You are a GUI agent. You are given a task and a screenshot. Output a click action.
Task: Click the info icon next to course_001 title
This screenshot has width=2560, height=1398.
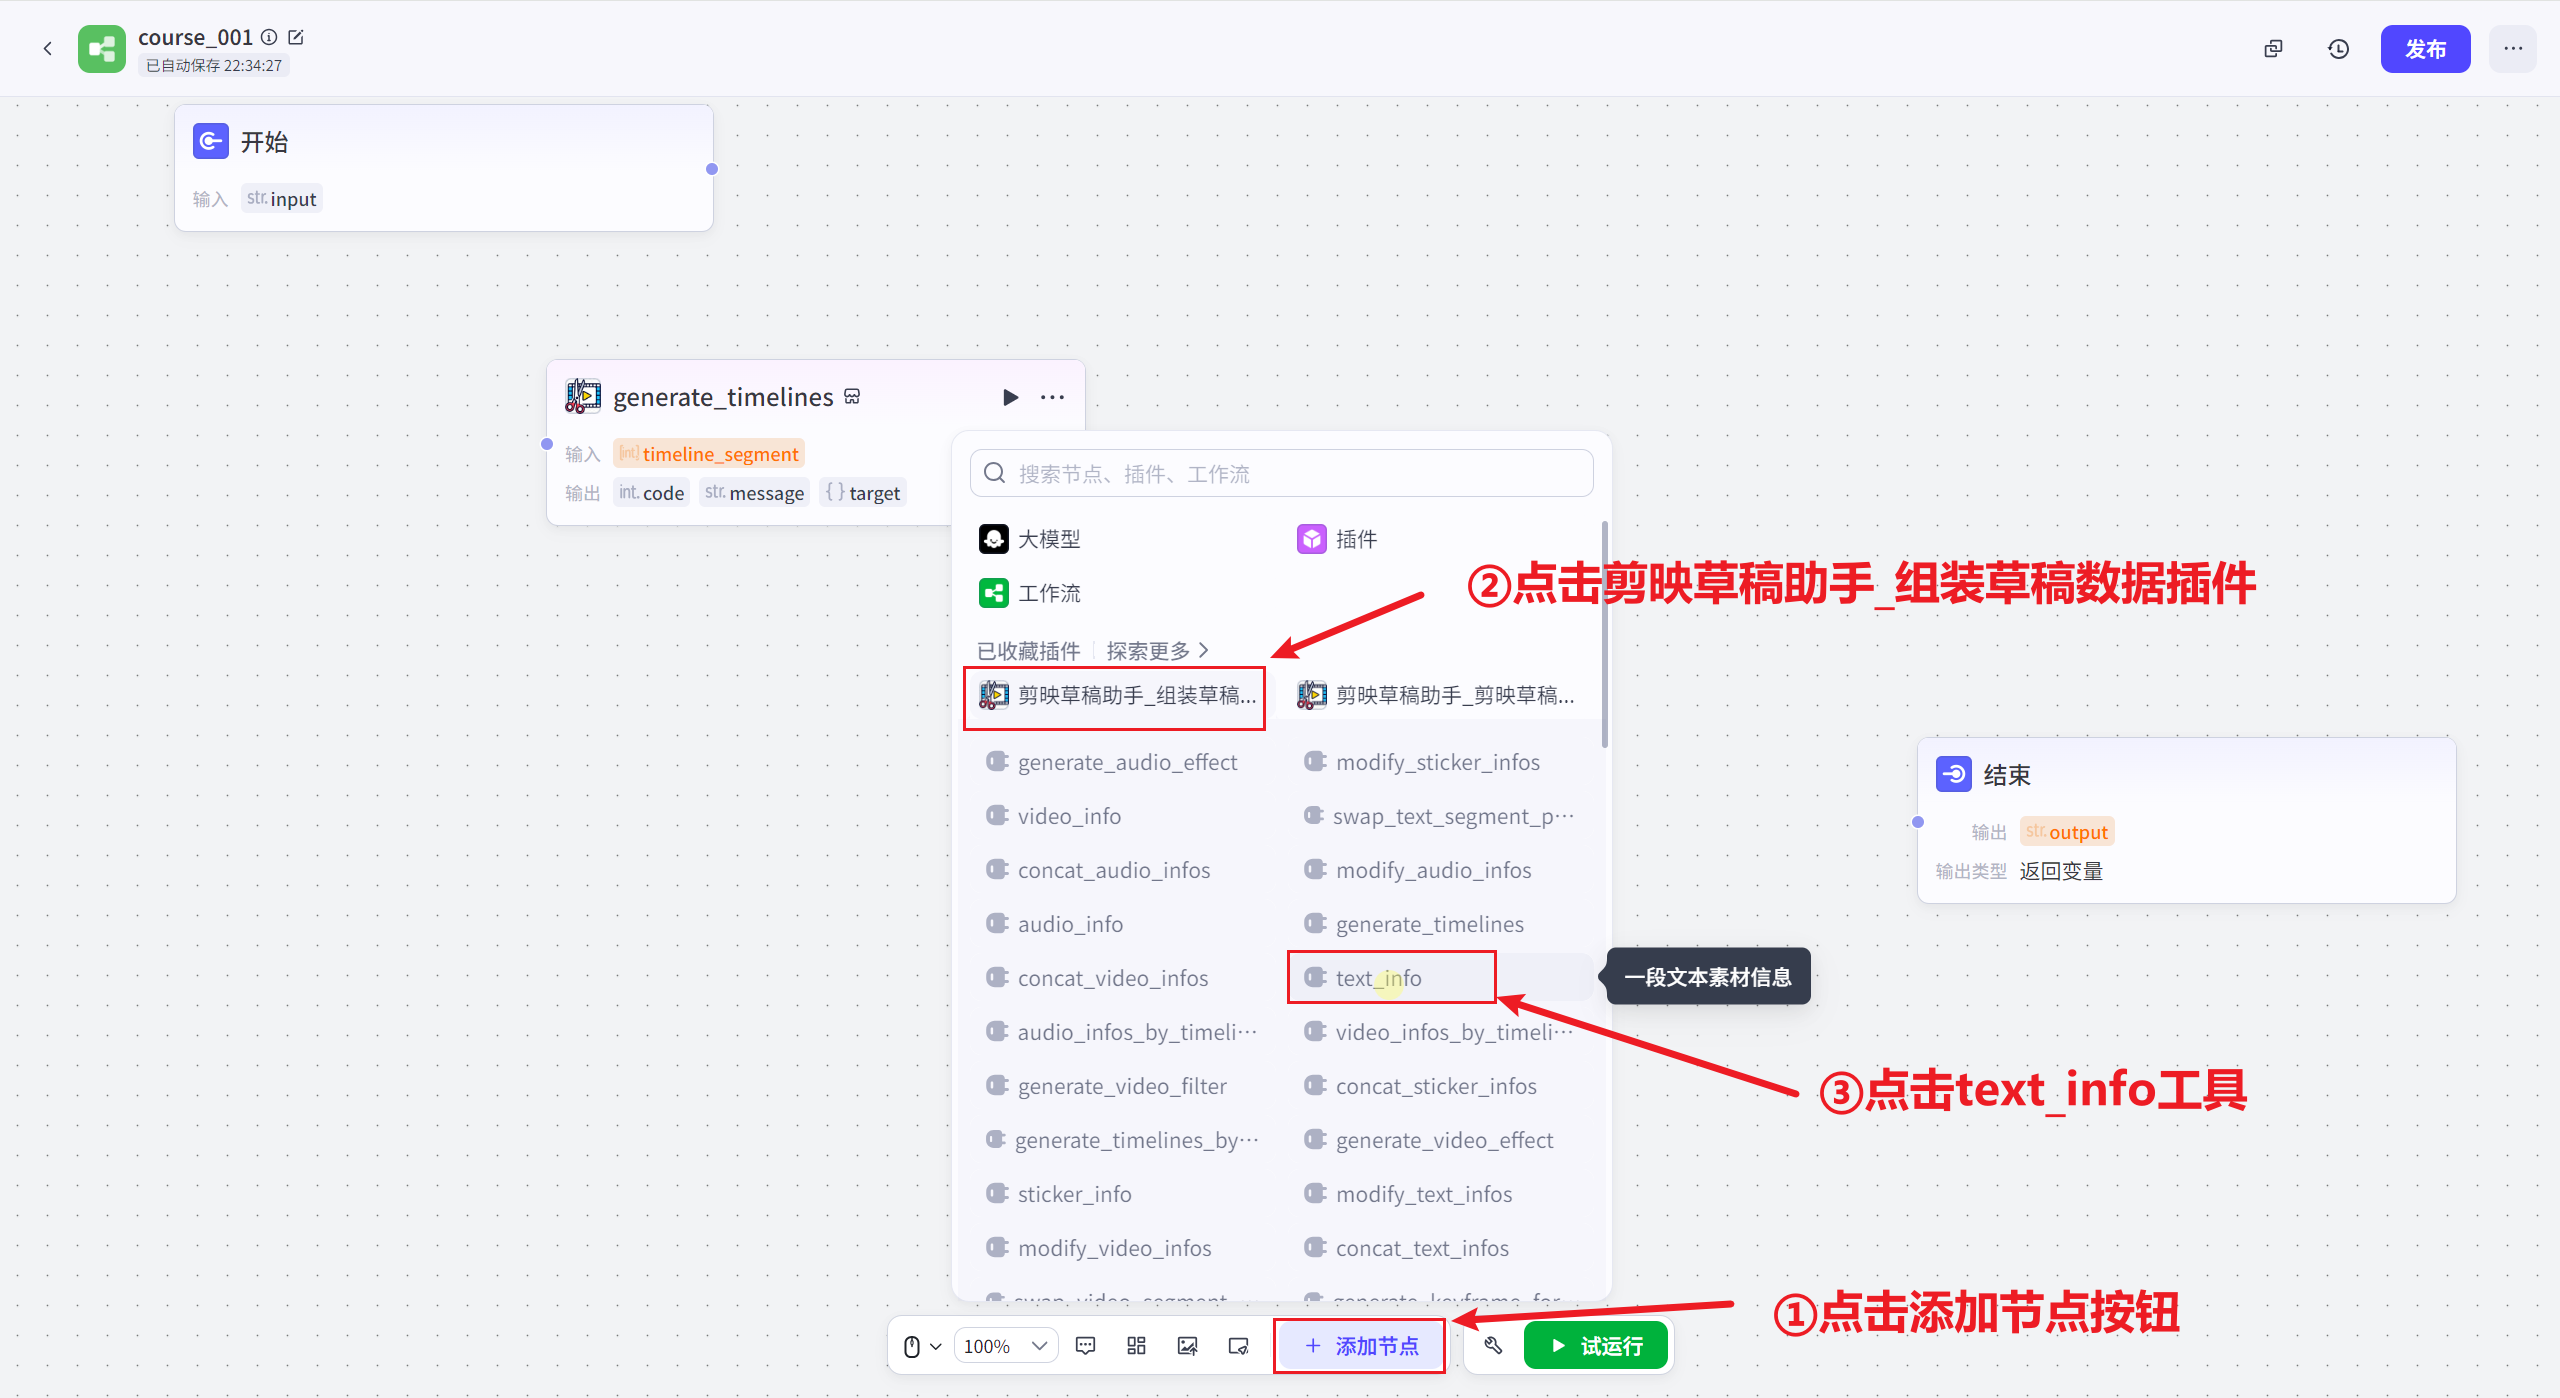[x=268, y=37]
